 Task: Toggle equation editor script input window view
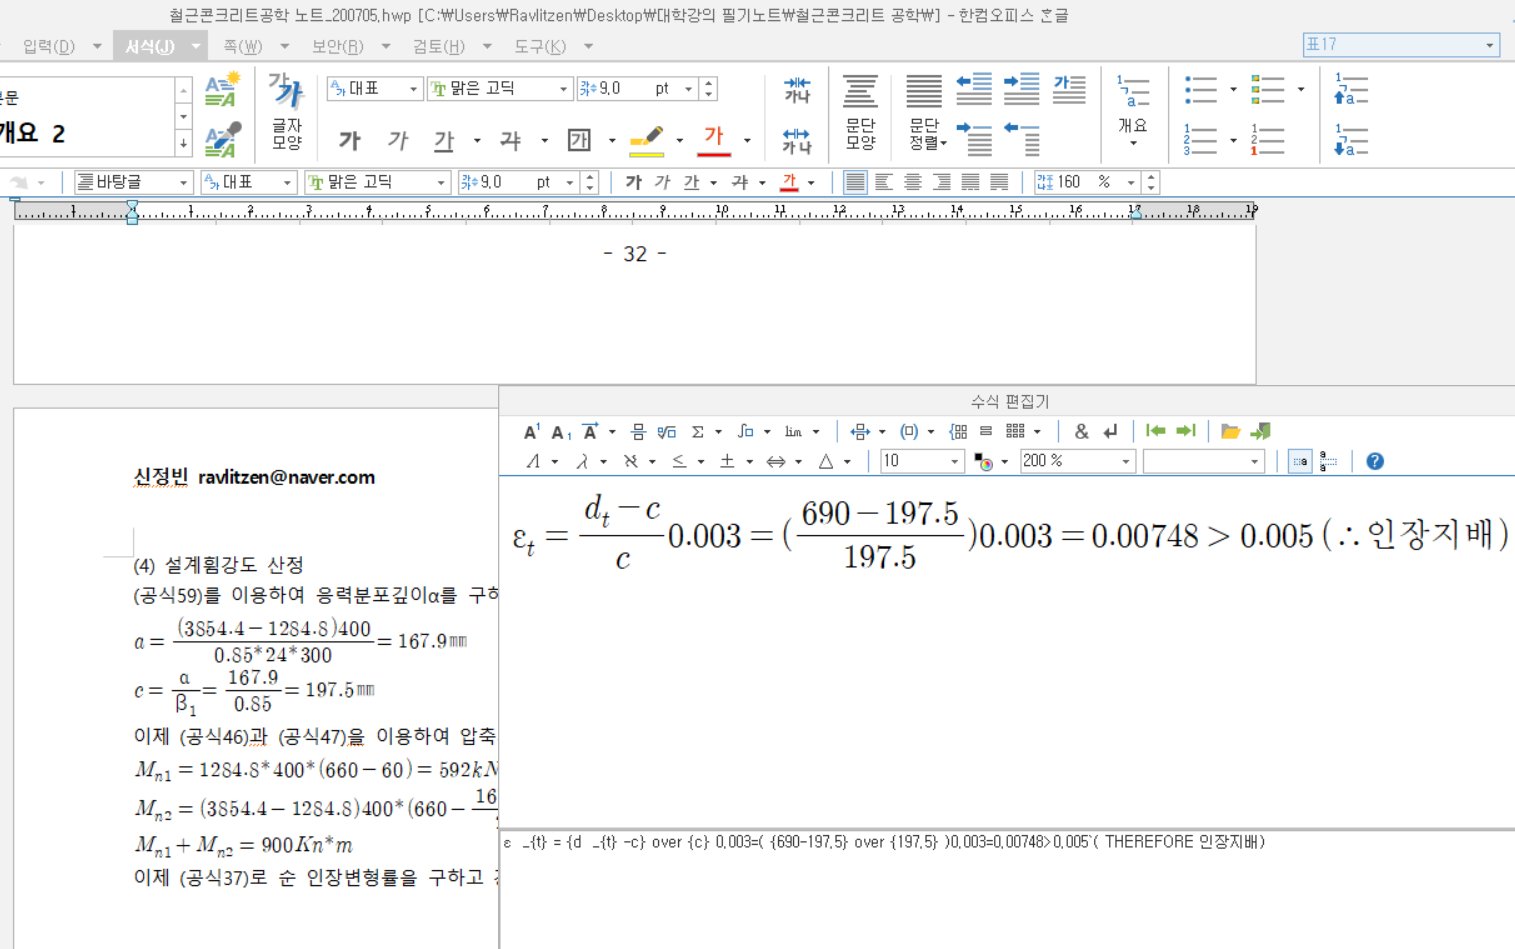pos(1299,461)
